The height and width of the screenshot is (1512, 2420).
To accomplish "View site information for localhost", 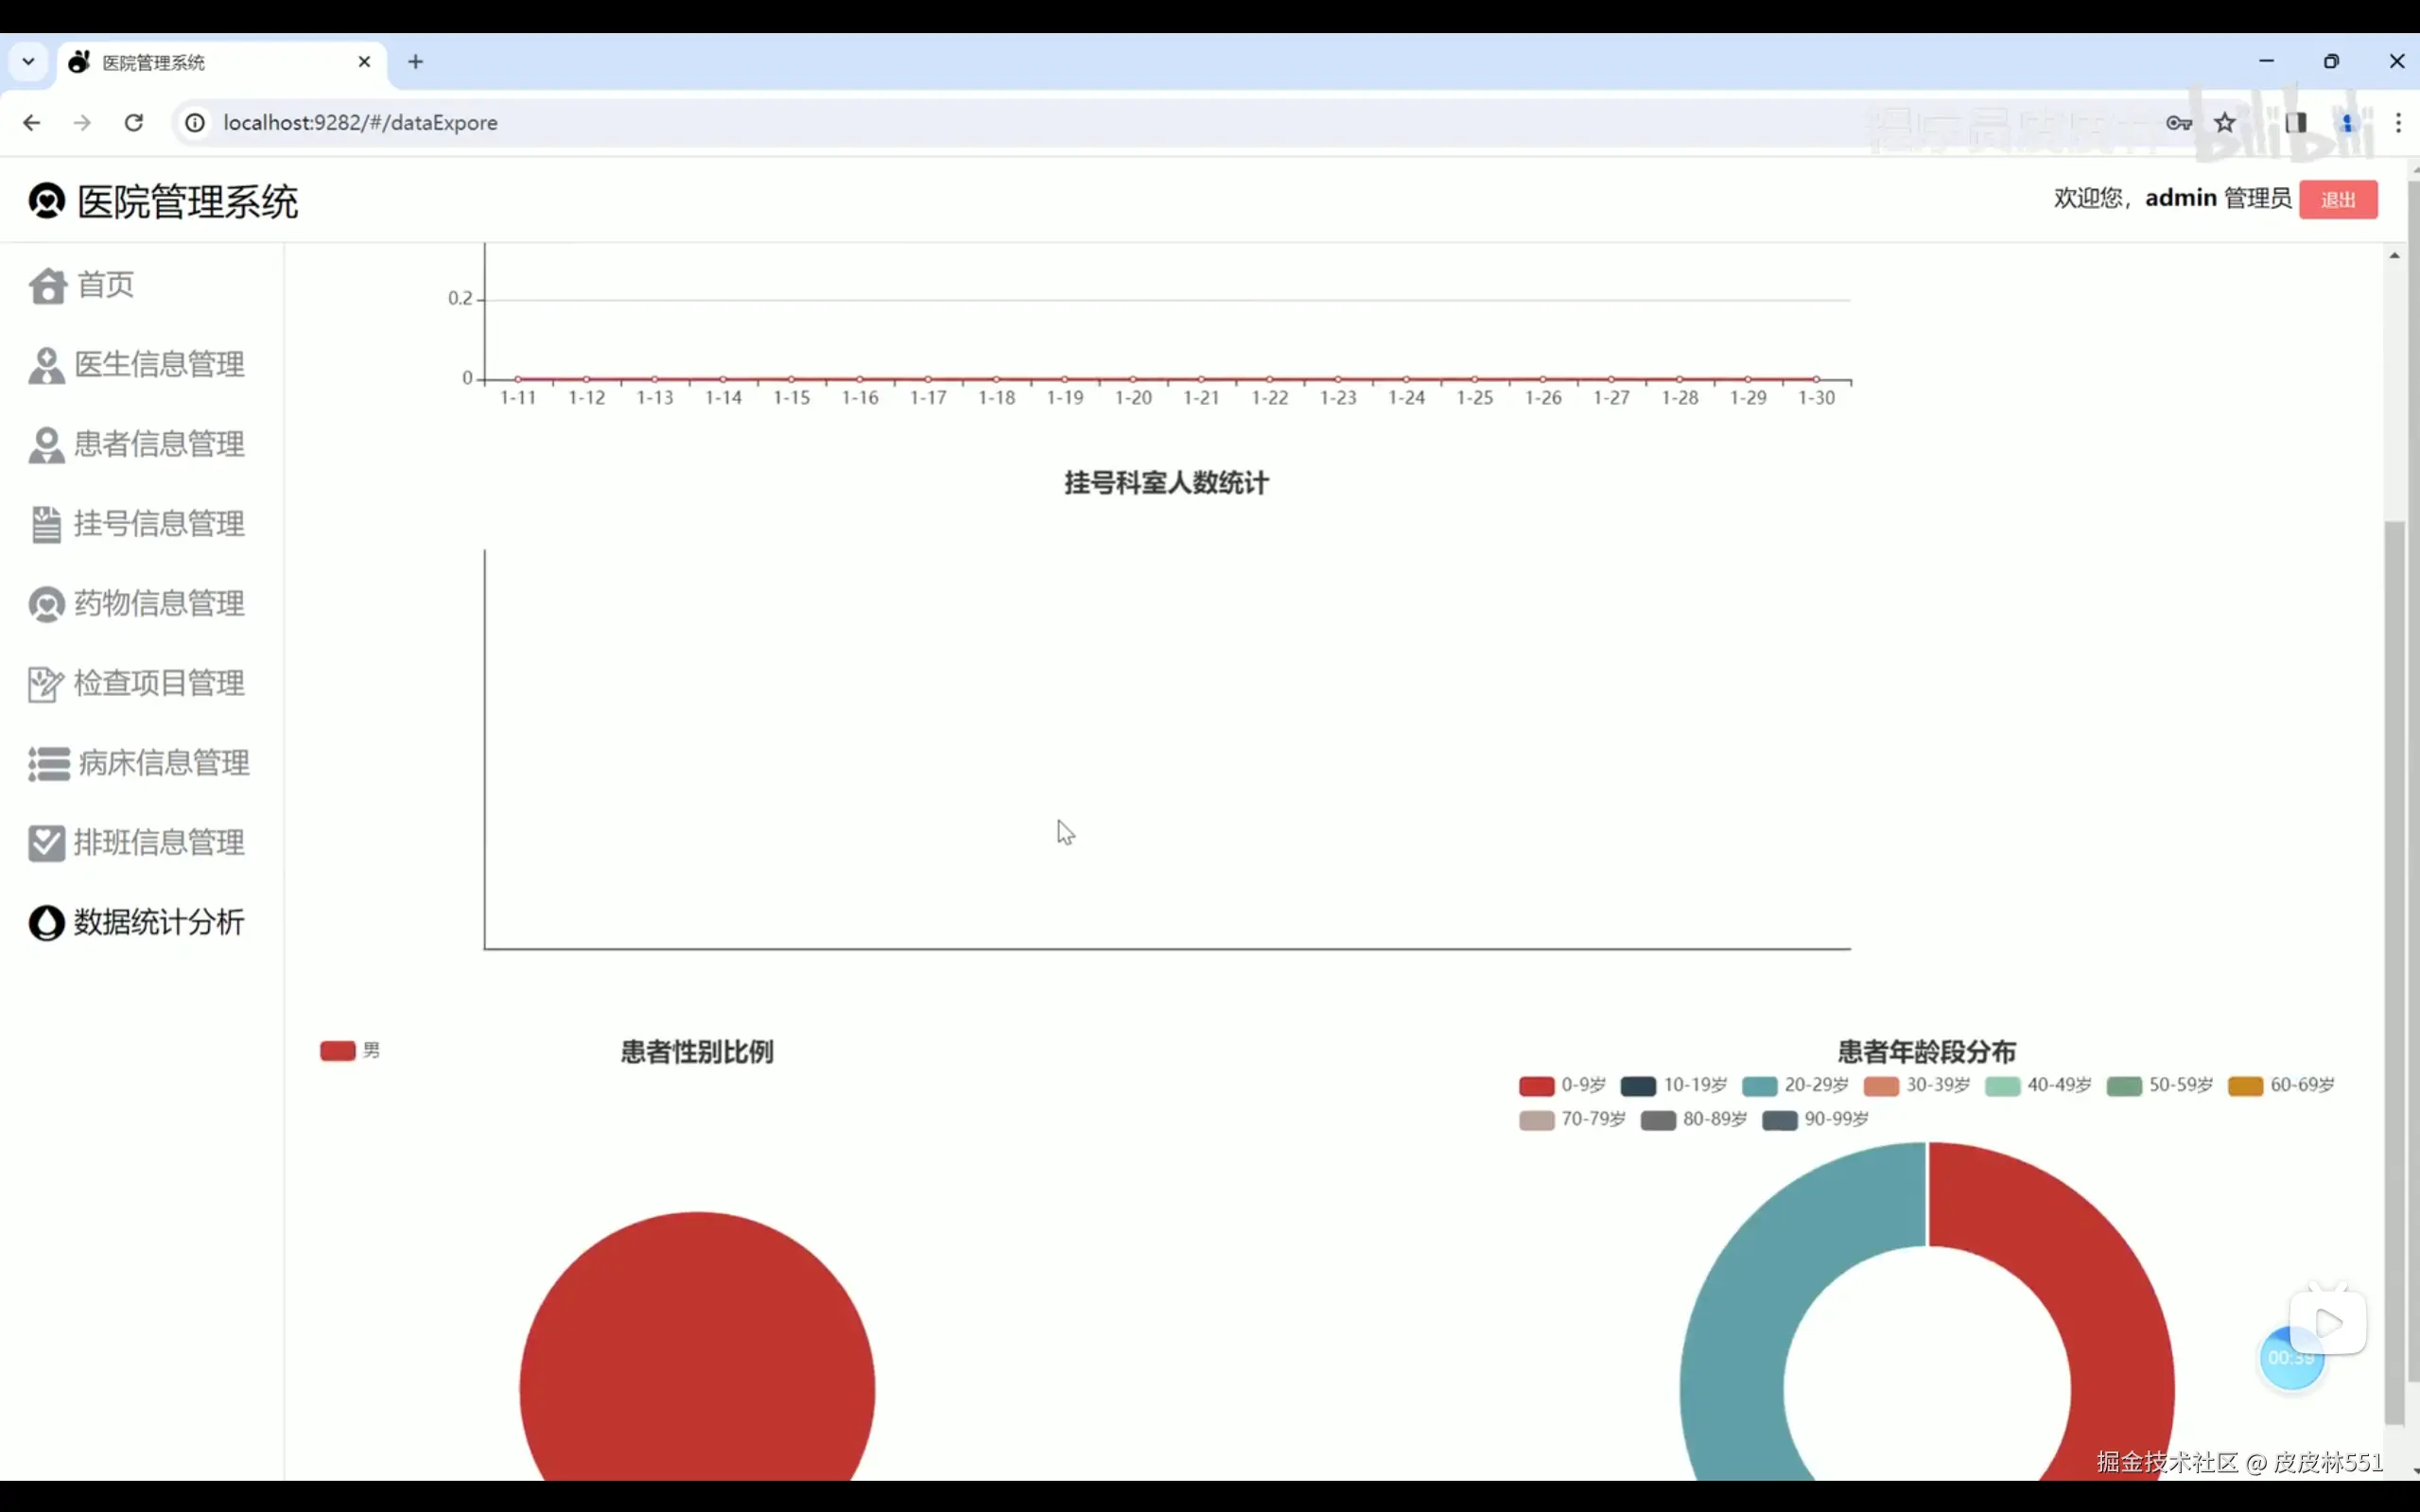I will tap(195, 123).
